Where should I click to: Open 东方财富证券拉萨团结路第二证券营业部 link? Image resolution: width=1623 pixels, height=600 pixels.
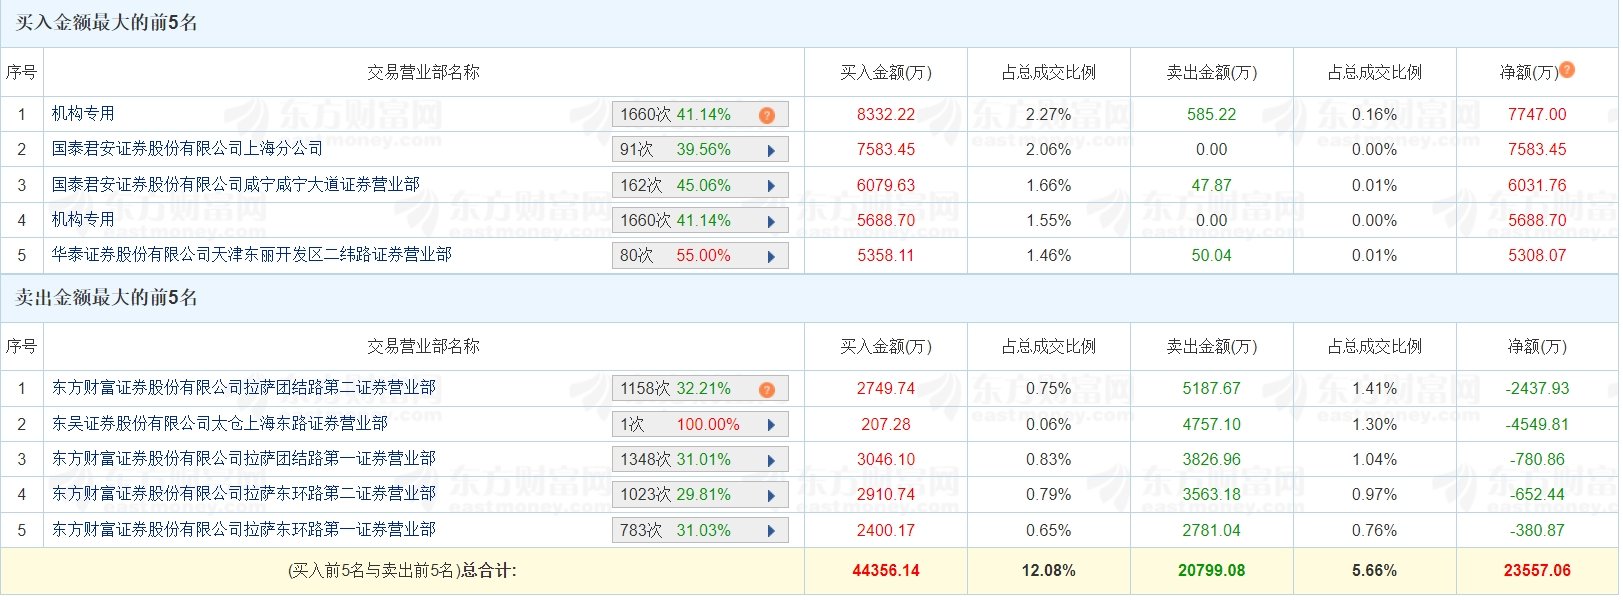point(244,387)
